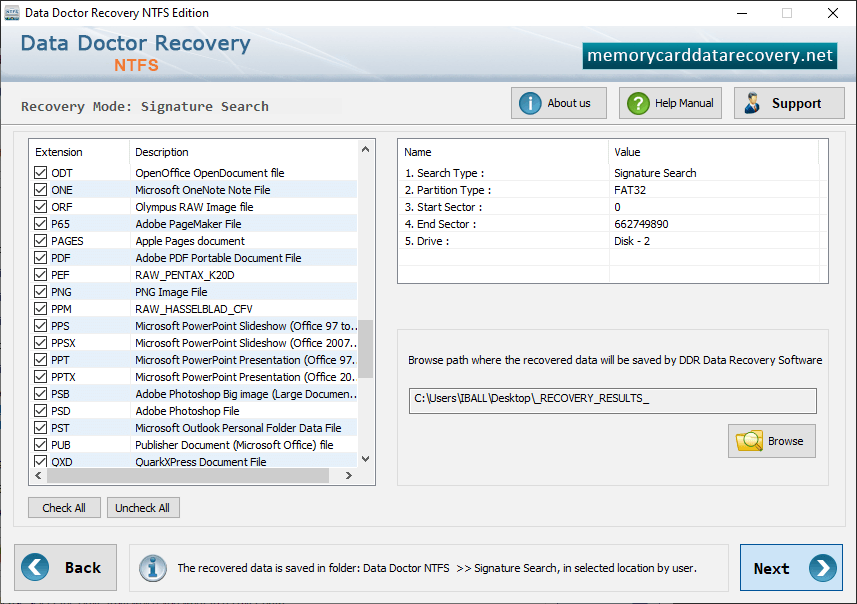This screenshot has width=857, height=604.
Task: Toggle the PSB extension checkbox
Action: pyautogui.click(x=40, y=394)
